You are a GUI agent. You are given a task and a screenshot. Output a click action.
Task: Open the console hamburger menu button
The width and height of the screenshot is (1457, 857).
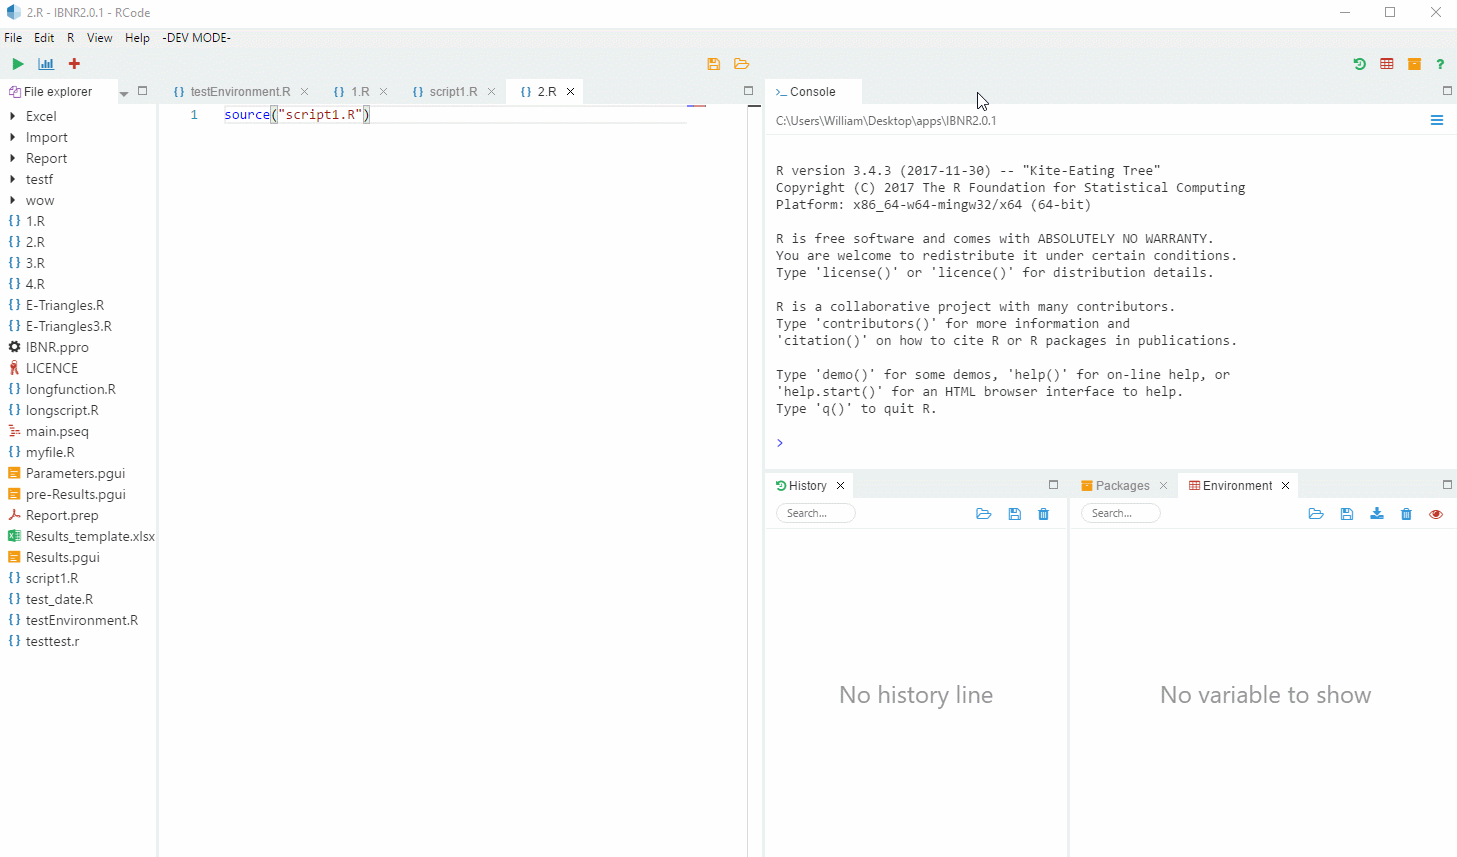tap(1436, 121)
